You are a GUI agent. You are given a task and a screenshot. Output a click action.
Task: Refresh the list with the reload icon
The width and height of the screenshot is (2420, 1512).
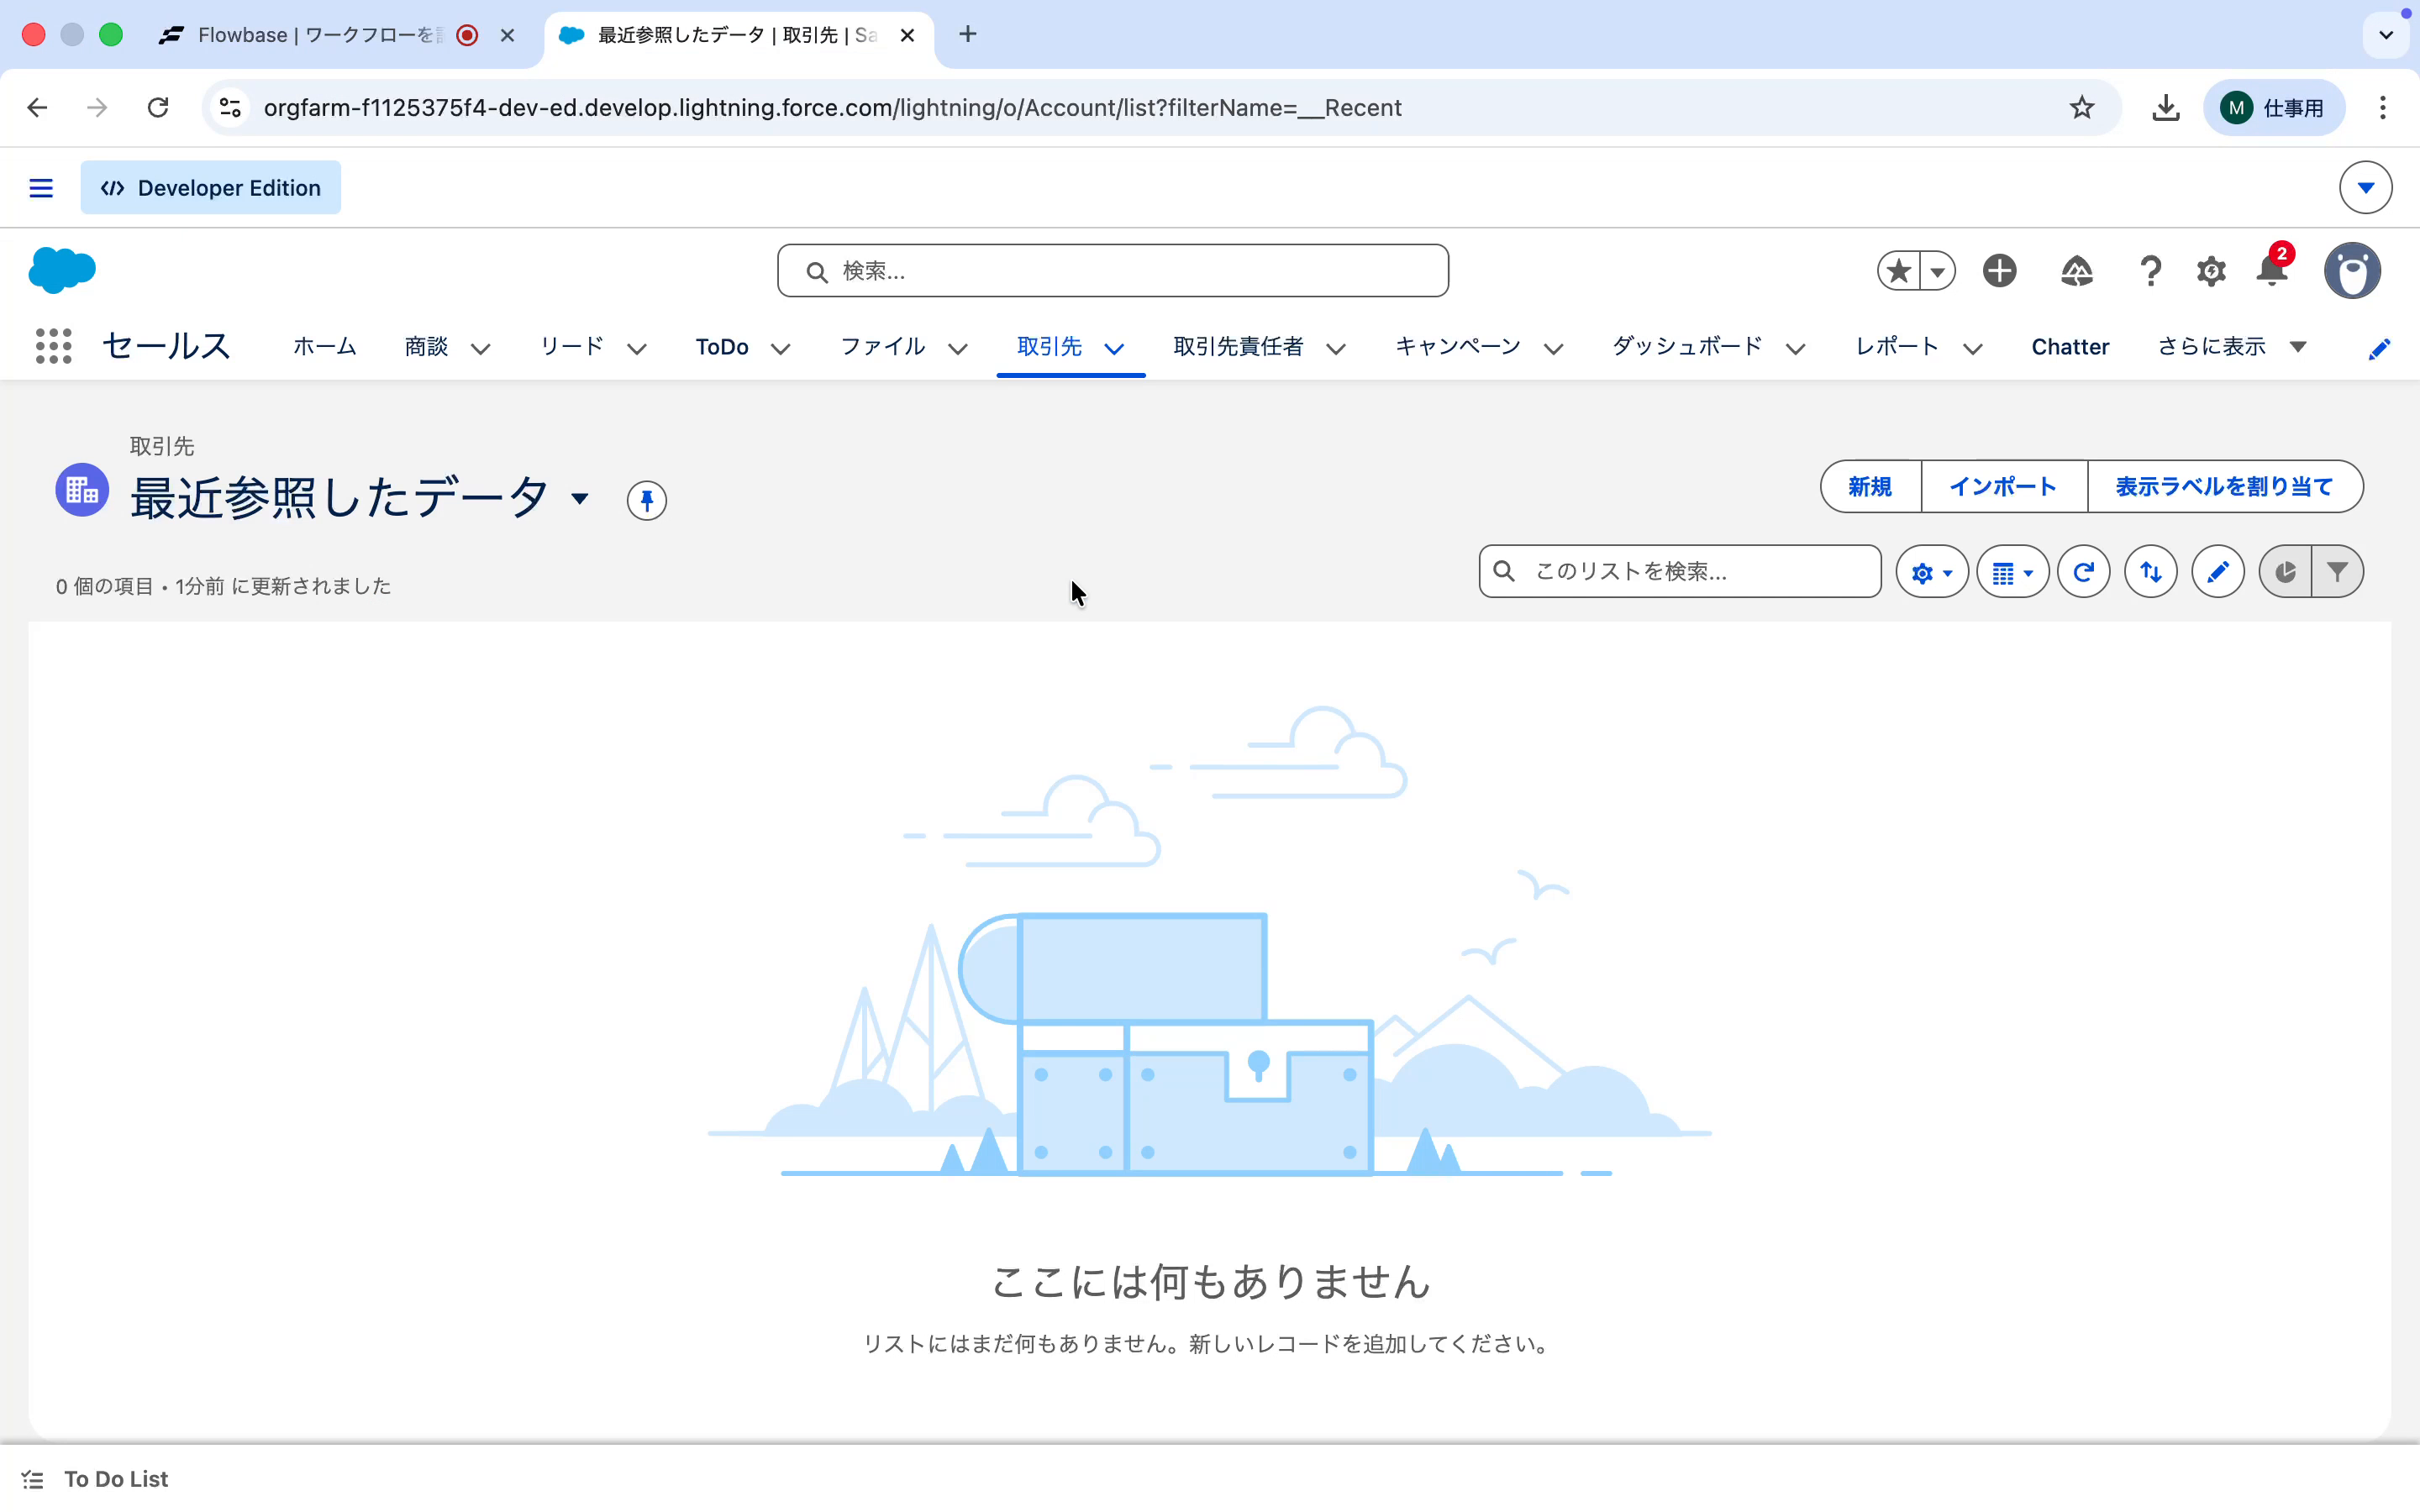point(2084,572)
